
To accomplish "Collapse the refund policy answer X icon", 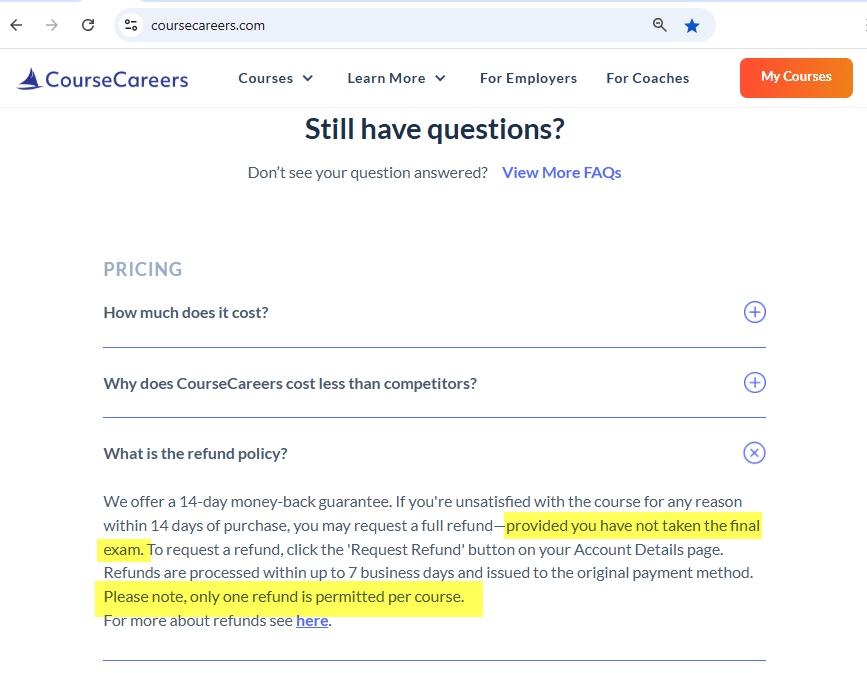I will pos(755,453).
